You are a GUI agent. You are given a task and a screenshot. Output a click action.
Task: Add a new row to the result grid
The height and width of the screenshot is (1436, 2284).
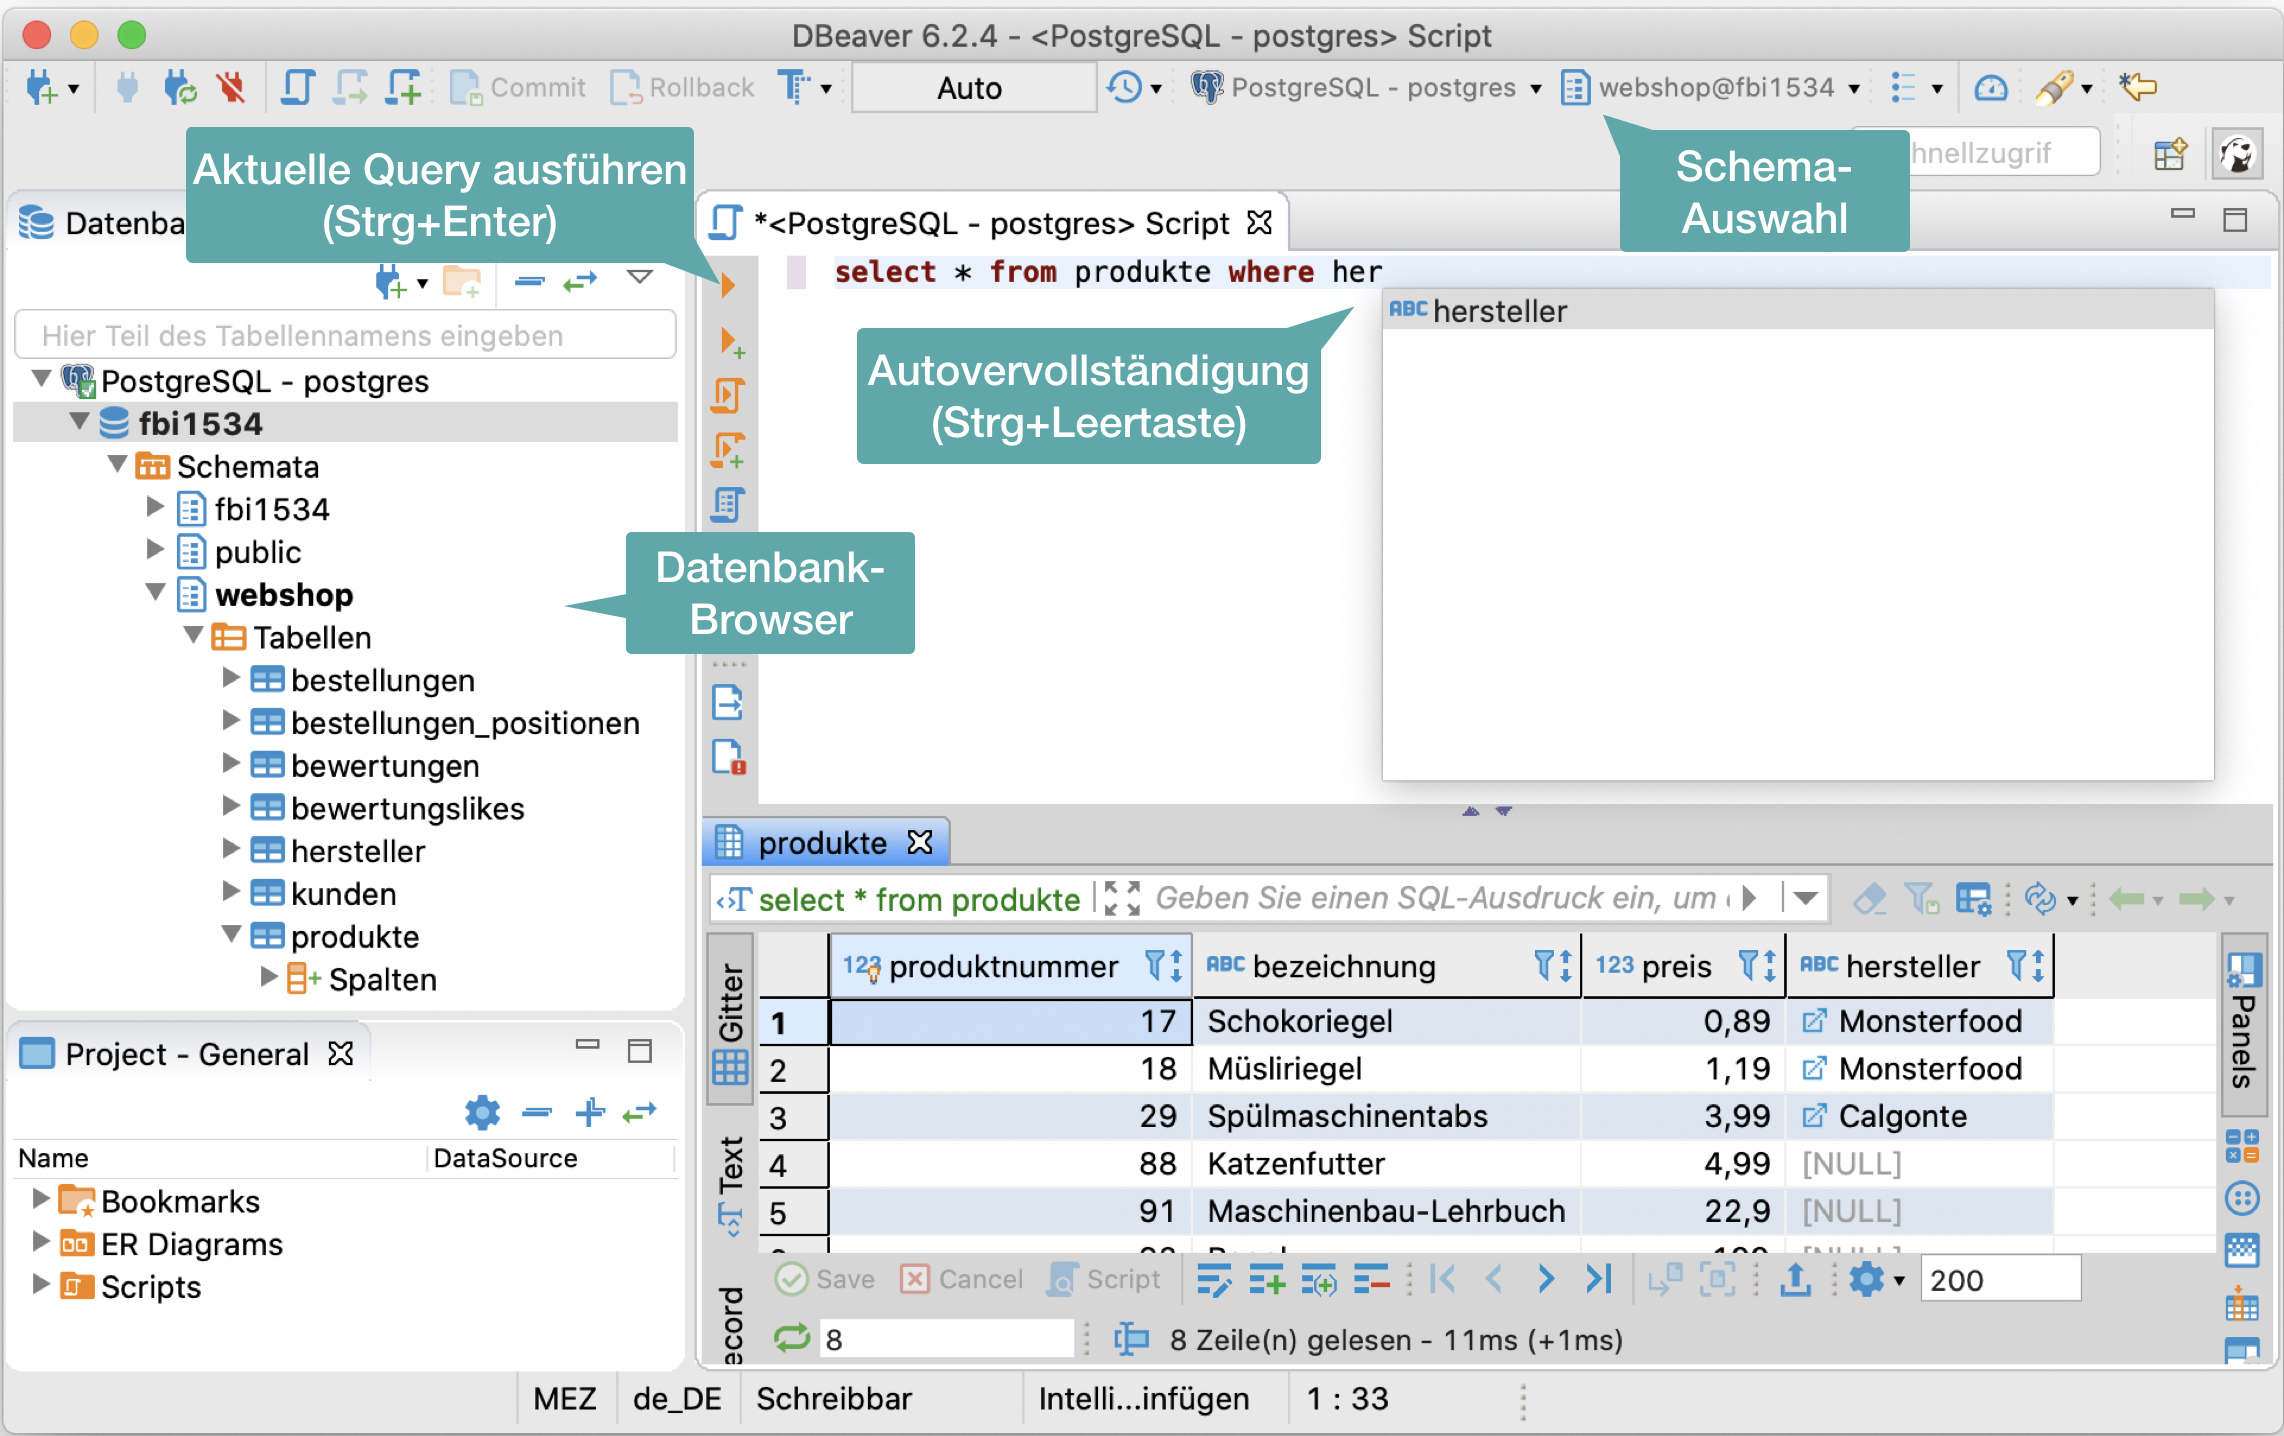tap(1267, 1280)
